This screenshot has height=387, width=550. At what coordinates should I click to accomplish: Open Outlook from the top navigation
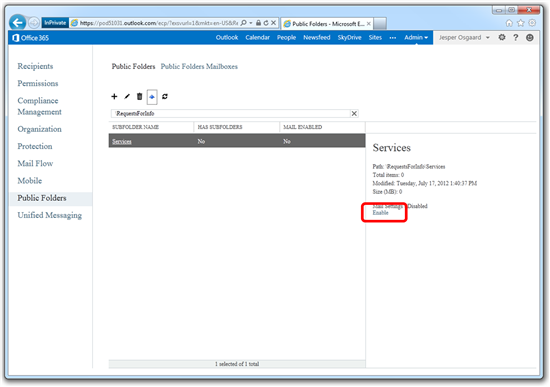click(x=227, y=38)
